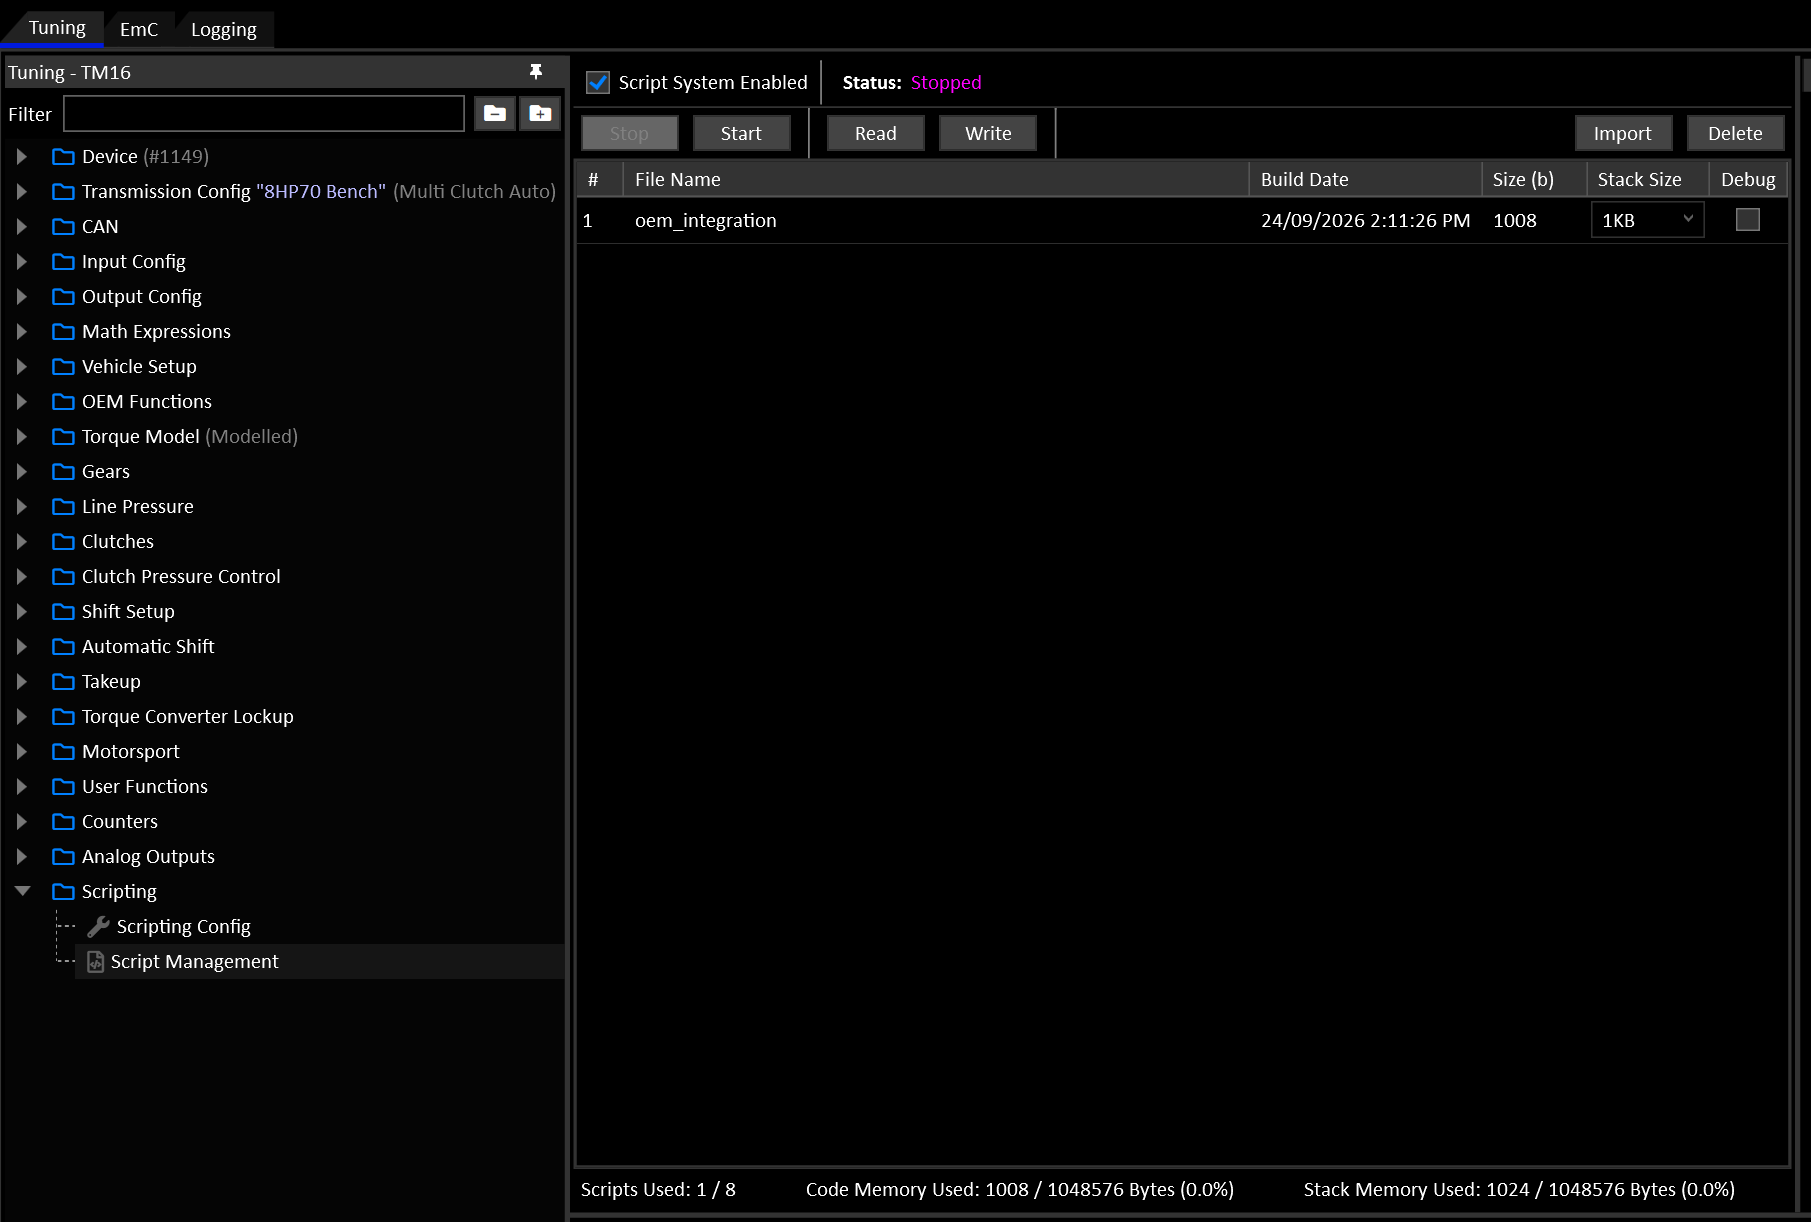Expand the CAN tree node arrow
1811x1222 pixels.
pos(22,226)
